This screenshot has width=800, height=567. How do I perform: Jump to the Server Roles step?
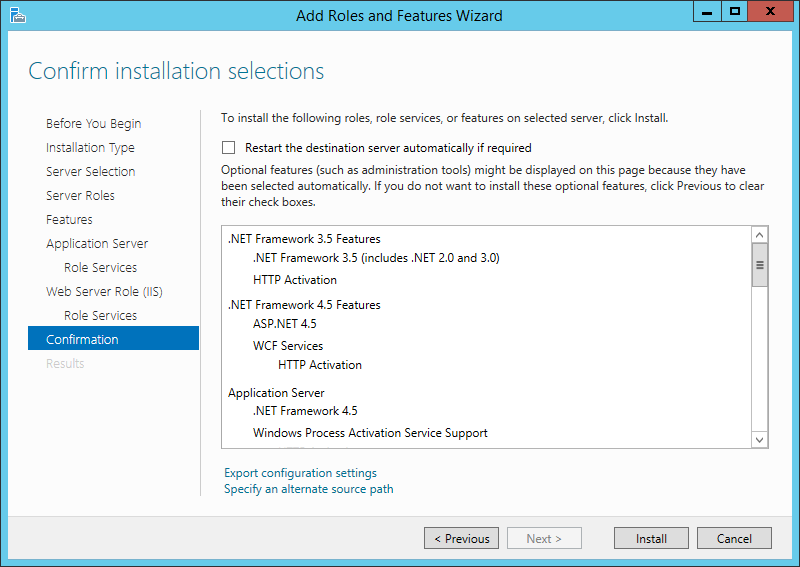click(80, 195)
